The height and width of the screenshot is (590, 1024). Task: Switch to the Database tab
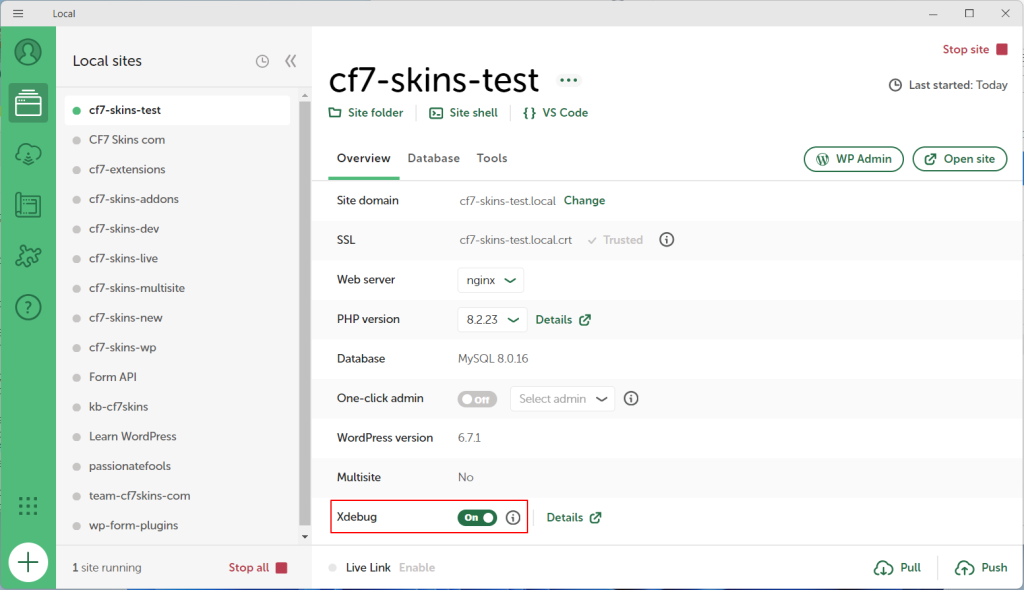pos(433,158)
